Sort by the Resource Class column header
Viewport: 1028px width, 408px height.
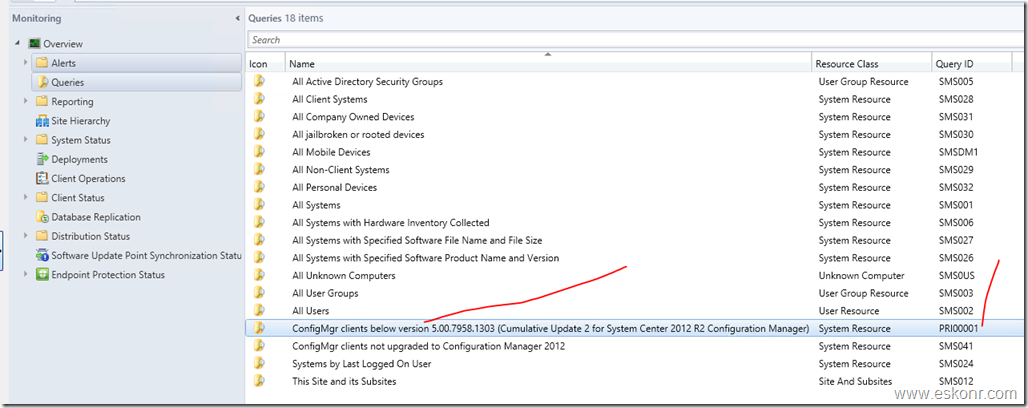point(871,64)
